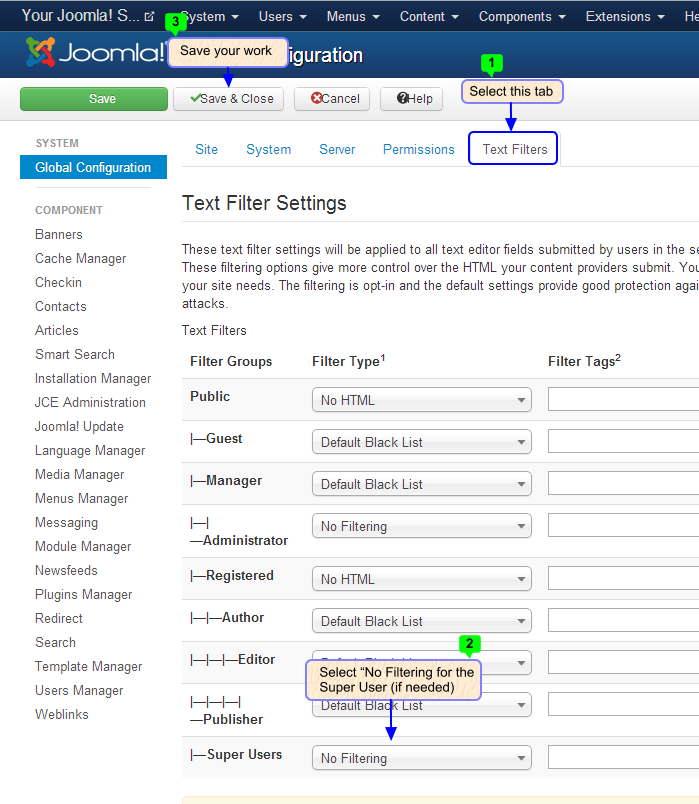Open the Content menu

(429, 16)
